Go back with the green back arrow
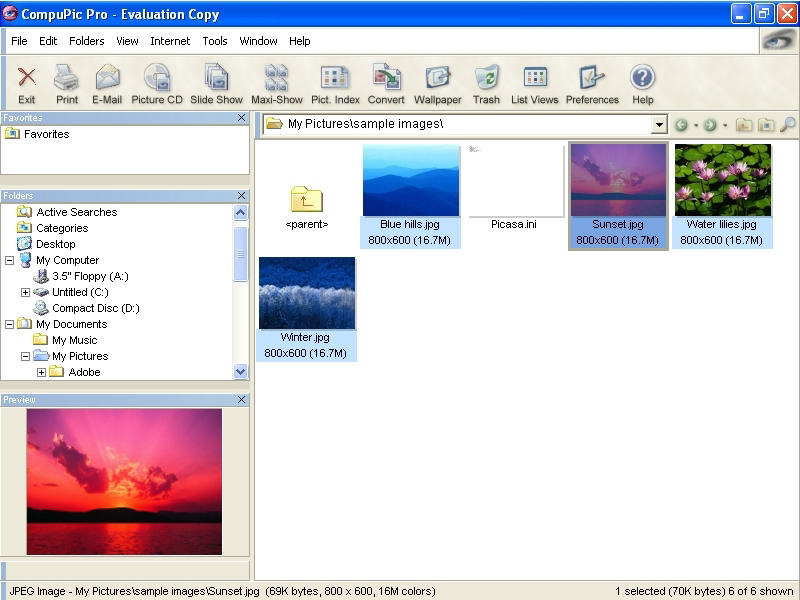The width and height of the screenshot is (800, 600). pyautogui.click(x=681, y=124)
